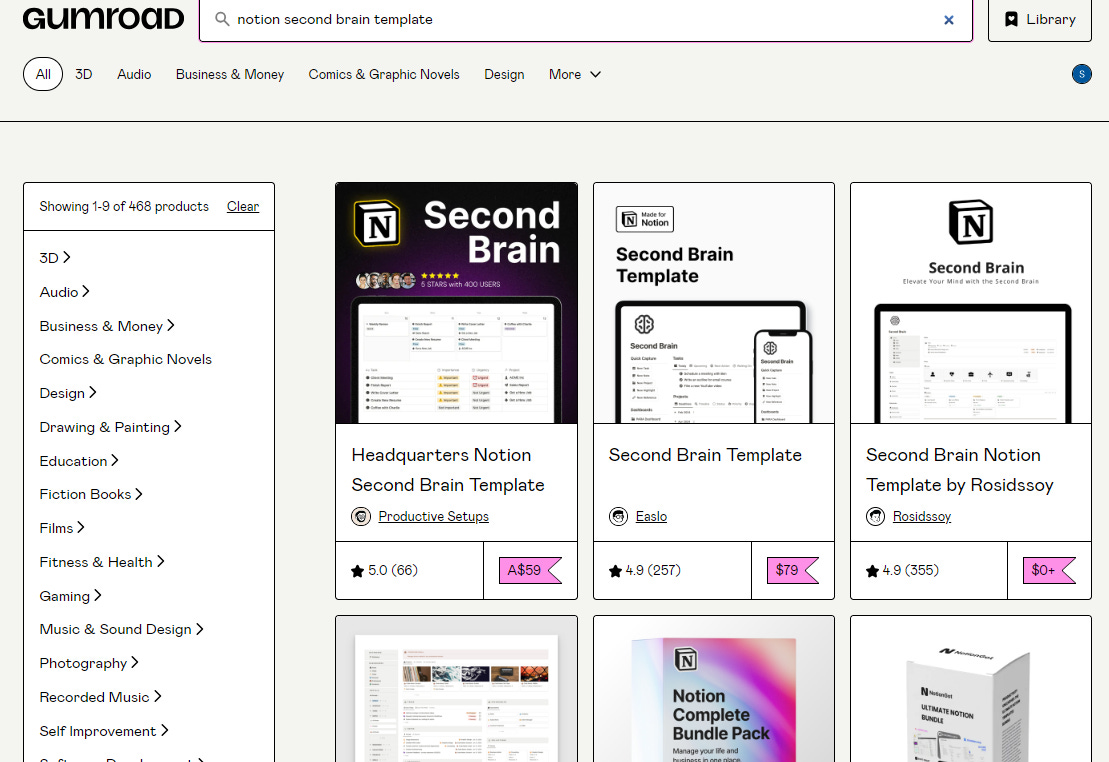Click the $79 price tag
The image size is (1109, 762).
pyautogui.click(x=793, y=570)
